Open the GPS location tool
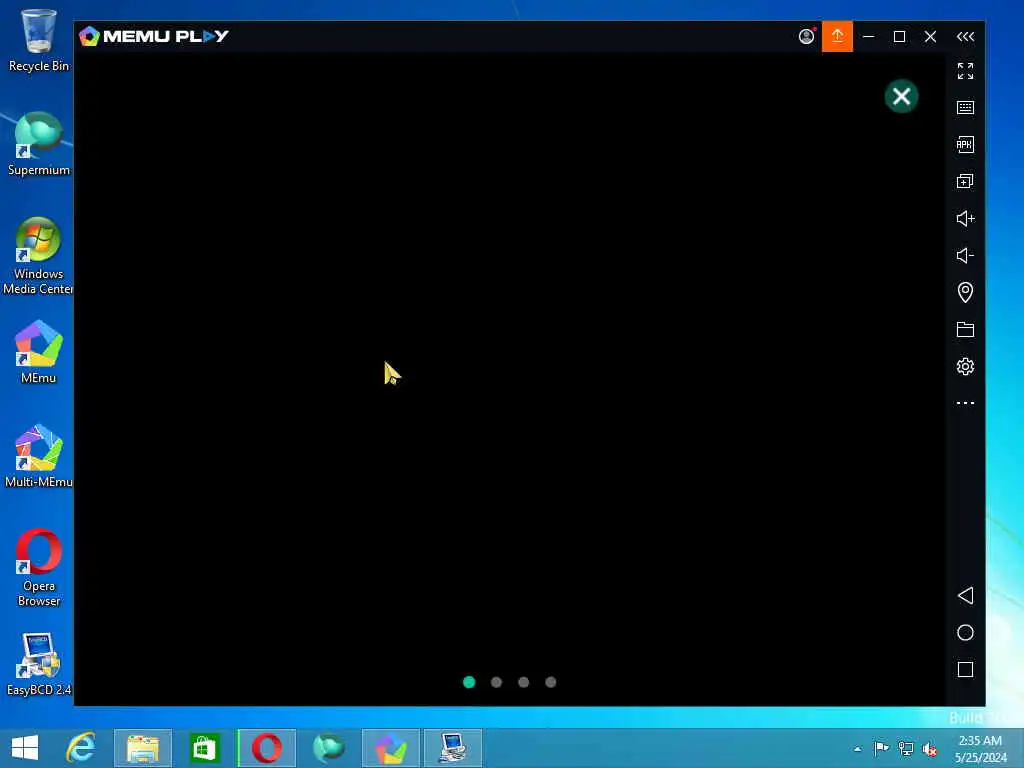 (965, 292)
